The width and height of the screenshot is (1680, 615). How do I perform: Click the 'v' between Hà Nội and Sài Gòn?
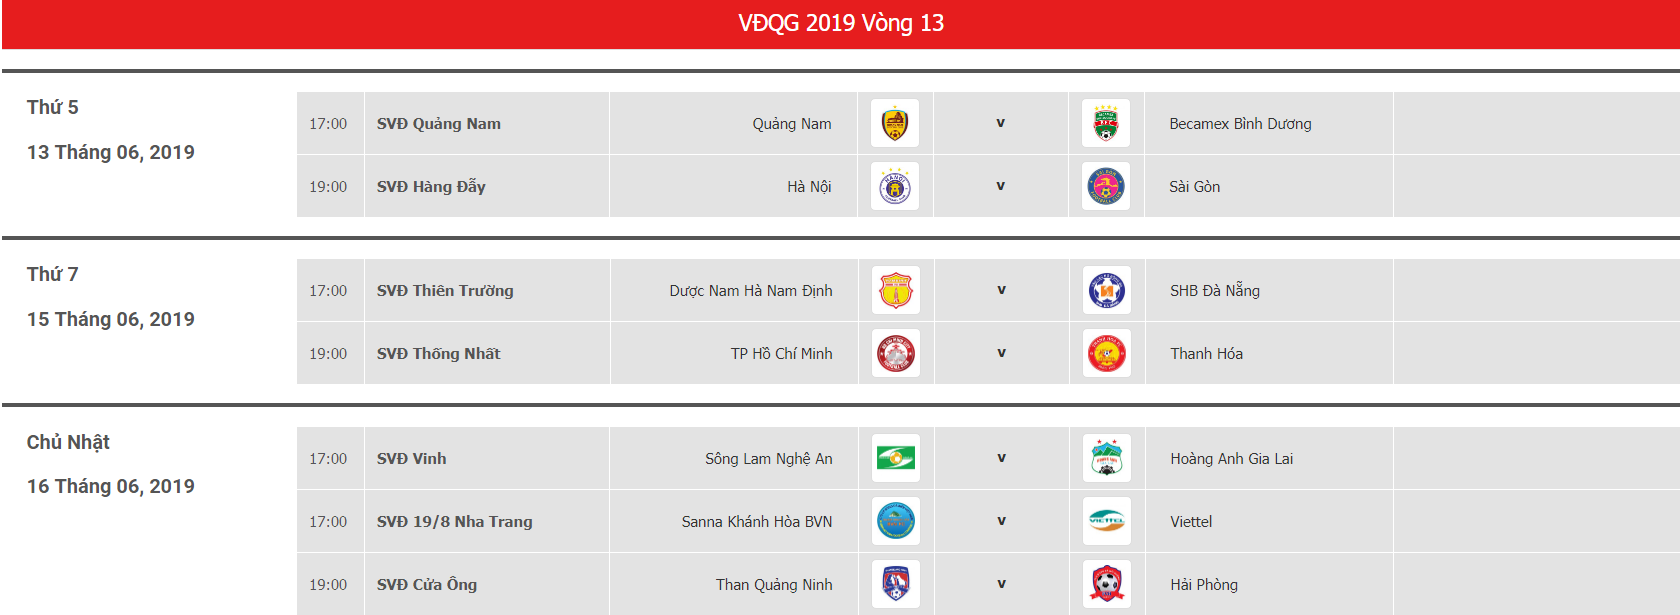(x=1000, y=186)
